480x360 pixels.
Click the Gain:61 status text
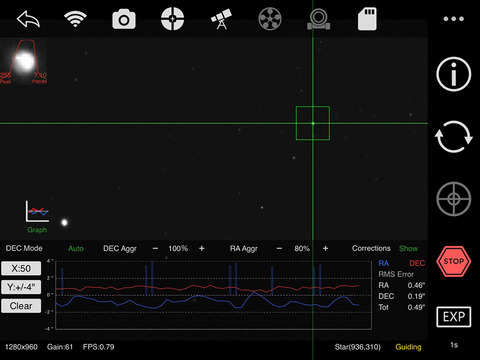60,347
